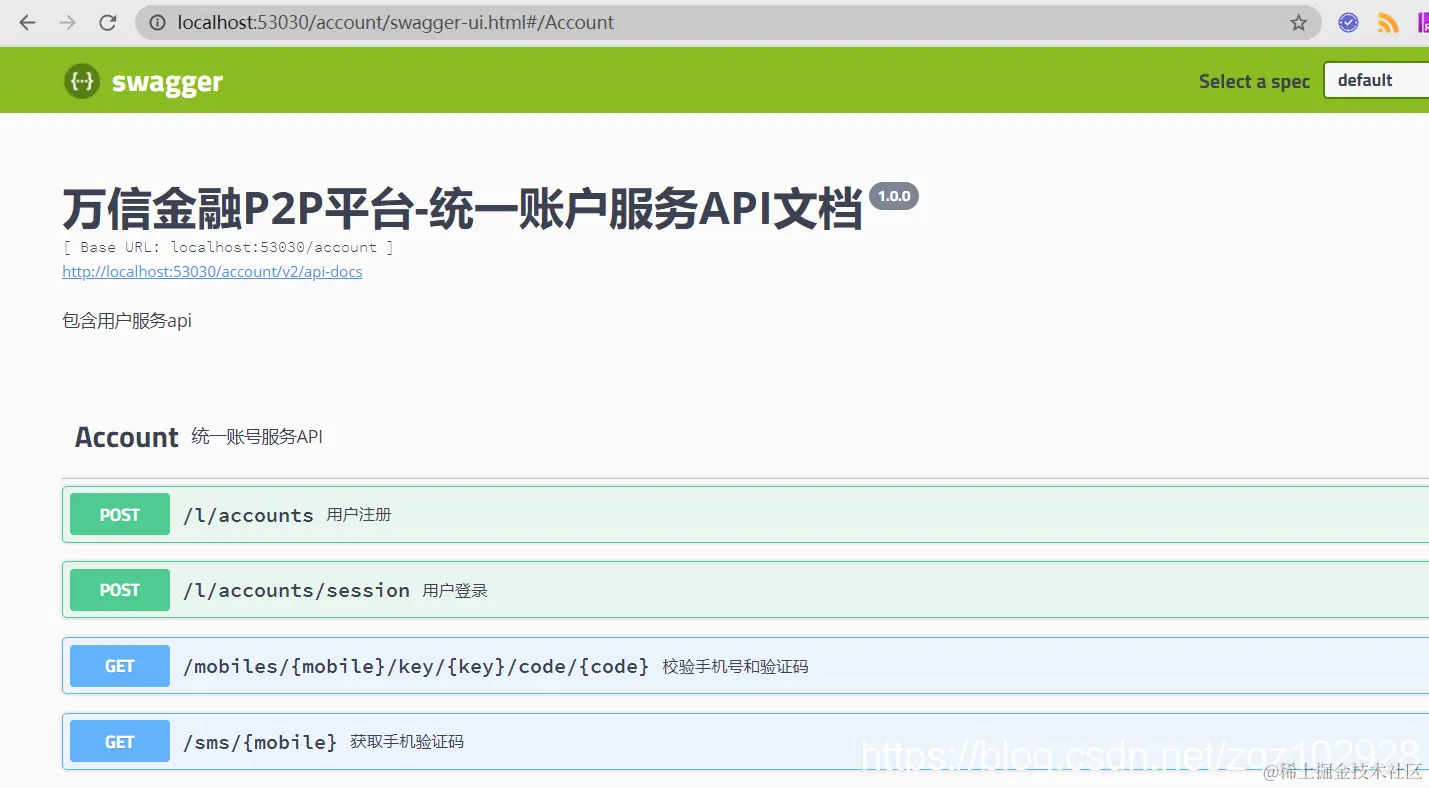Collapse the Account API section header
The width and height of the screenshot is (1429, 788).
(x=745, y=437)
